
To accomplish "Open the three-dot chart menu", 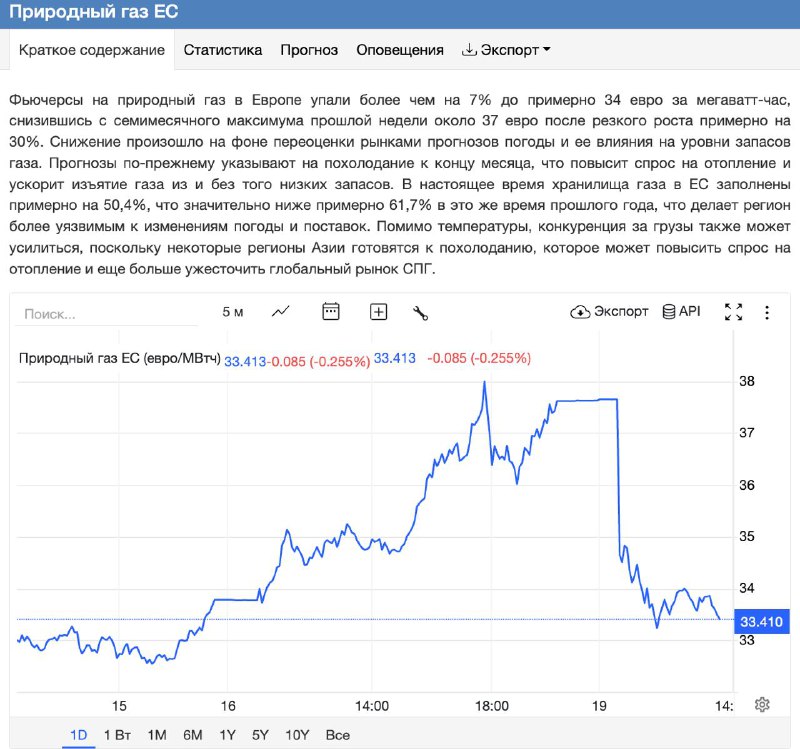I will (767, 312).
